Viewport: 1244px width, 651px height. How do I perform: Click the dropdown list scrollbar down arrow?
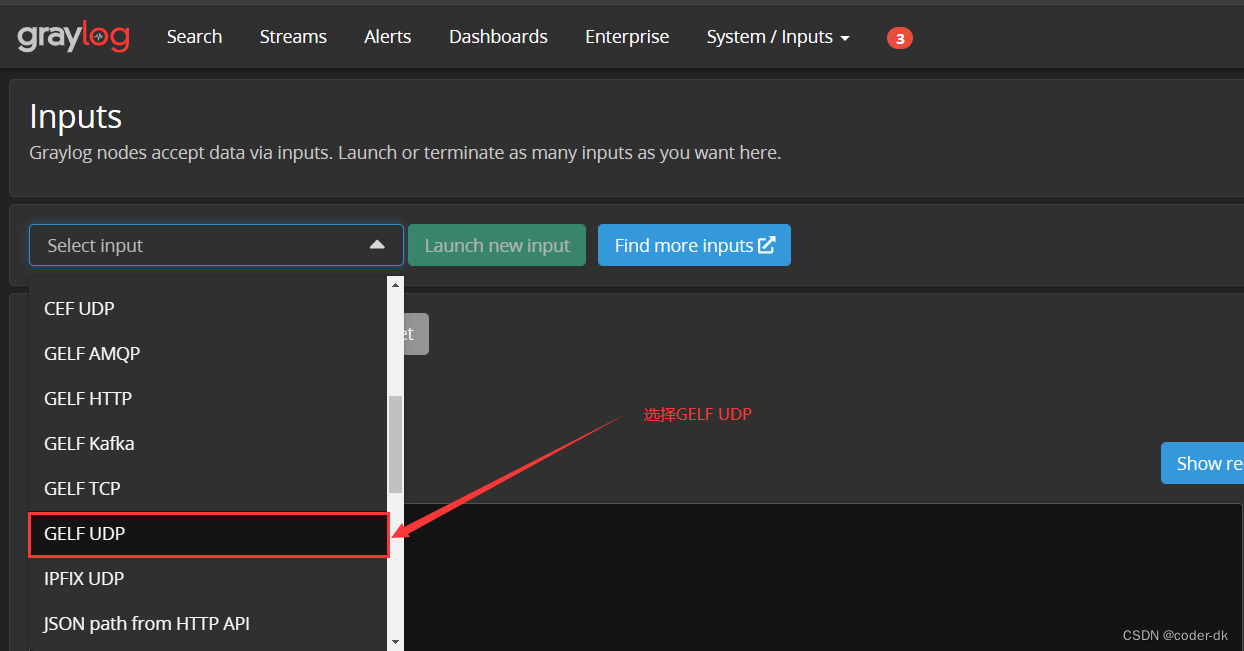tap(395, 641)
